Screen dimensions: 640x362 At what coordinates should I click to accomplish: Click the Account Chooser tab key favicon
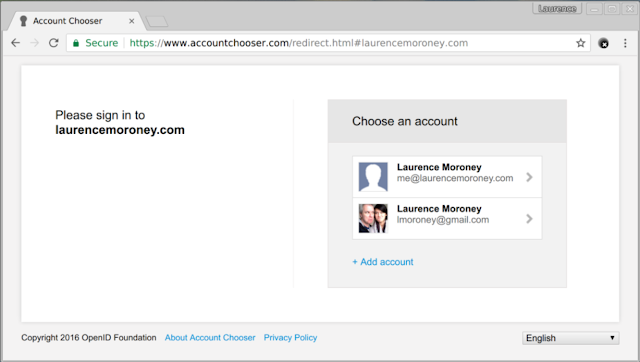pos(23,21)
